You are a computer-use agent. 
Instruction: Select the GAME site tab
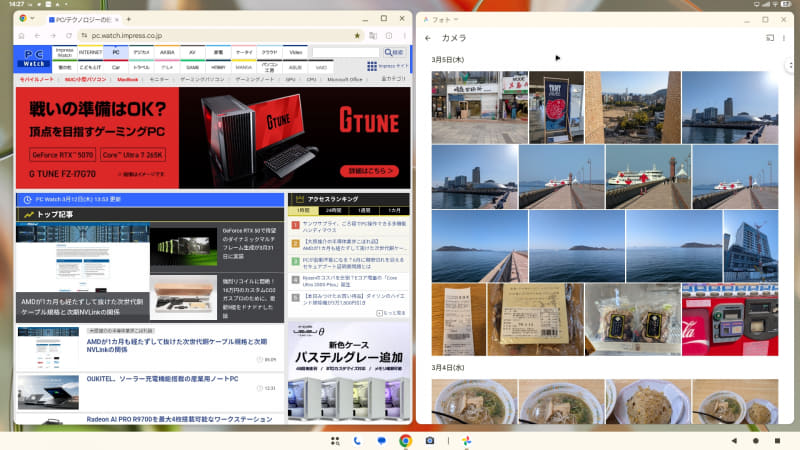192,67
